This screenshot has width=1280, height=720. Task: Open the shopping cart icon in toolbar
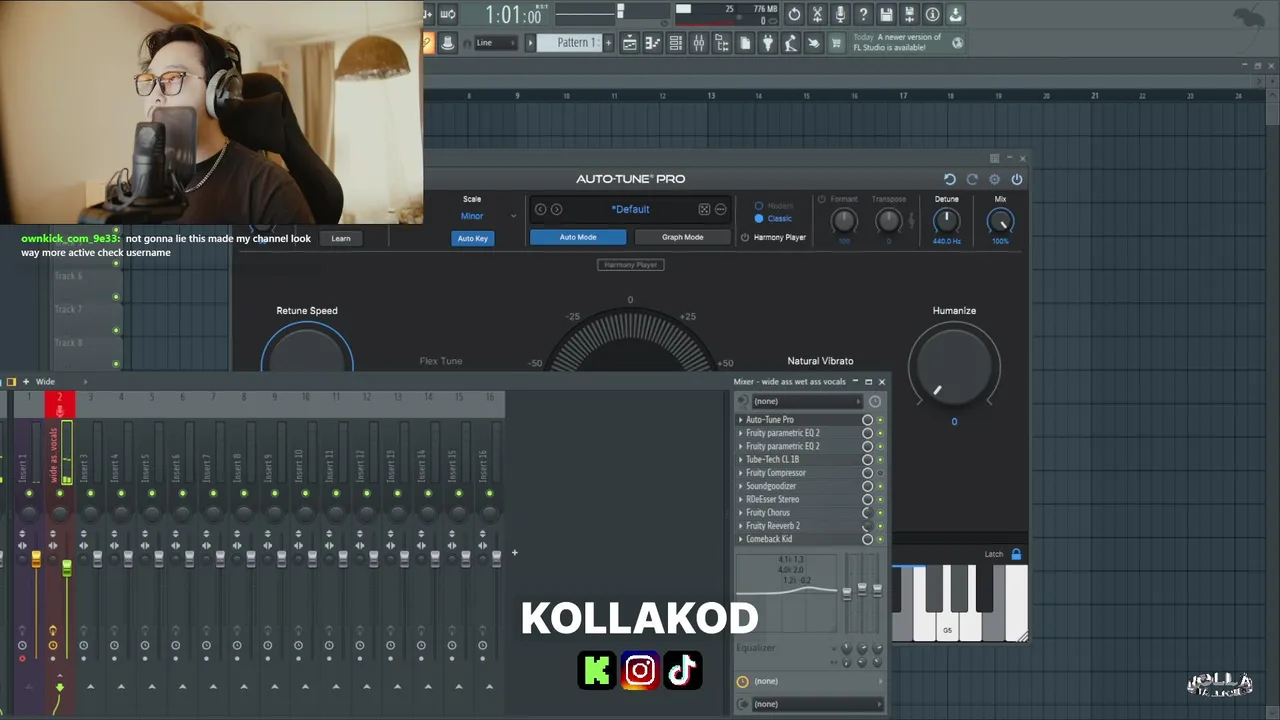pyautogui.click(x=837, y=43)
